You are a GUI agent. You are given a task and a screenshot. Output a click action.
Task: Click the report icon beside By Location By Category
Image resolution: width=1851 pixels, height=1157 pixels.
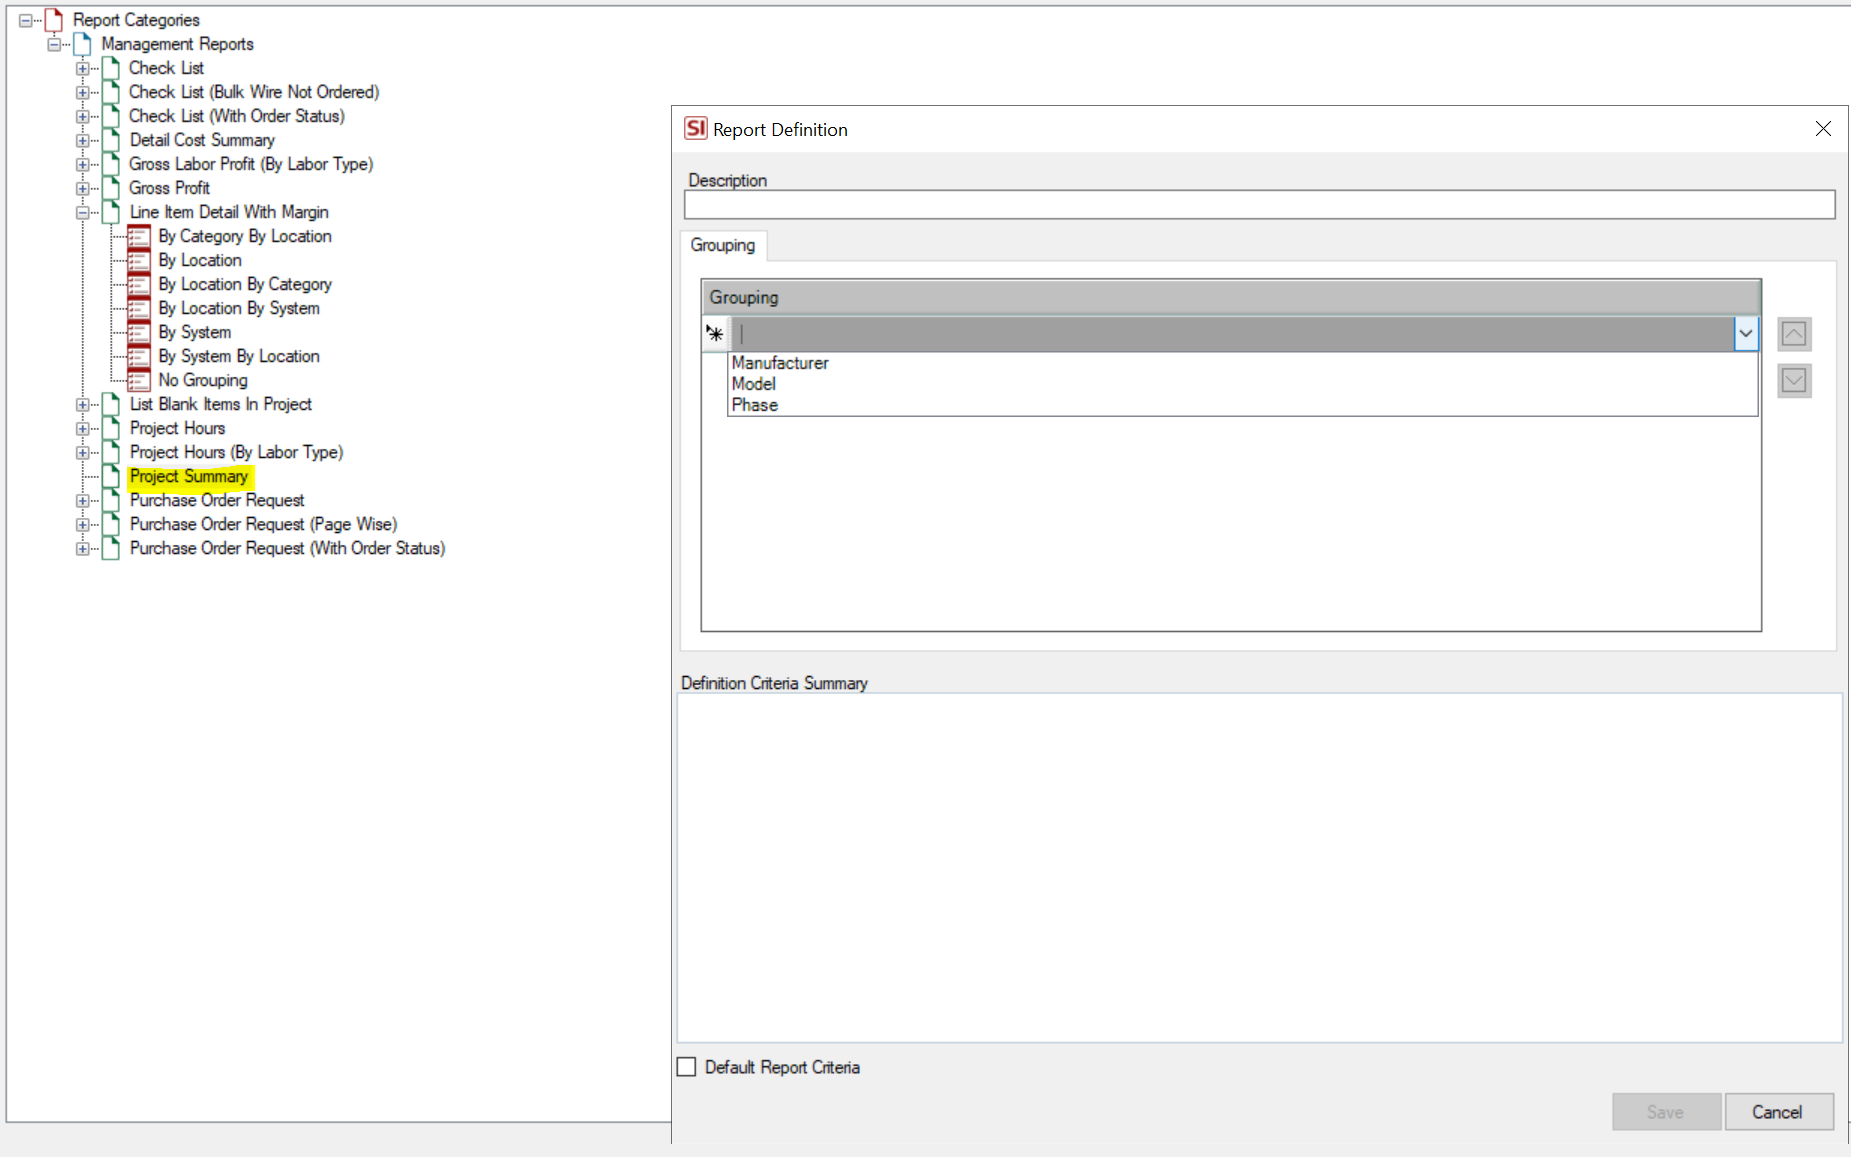click(x=137, y=284)
